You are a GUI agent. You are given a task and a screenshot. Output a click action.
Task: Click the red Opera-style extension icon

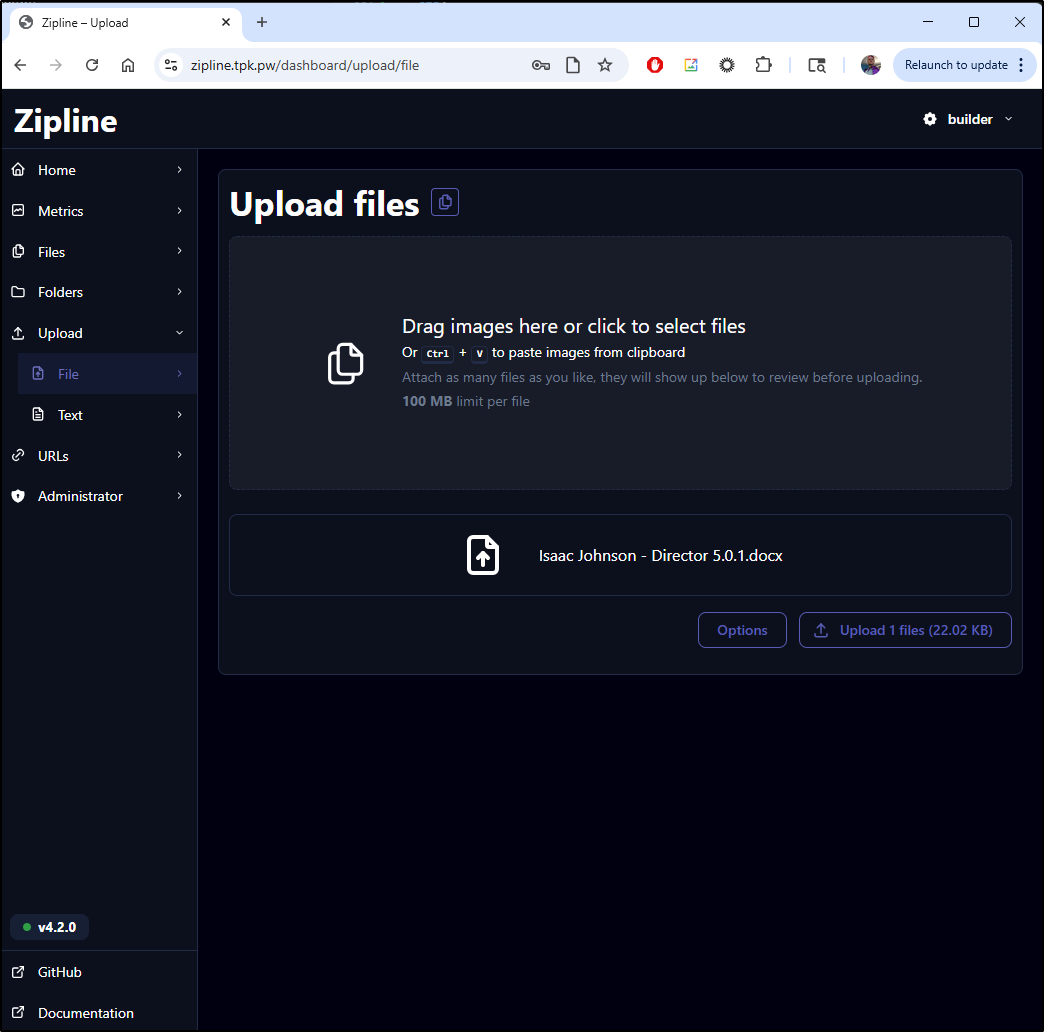[x=655, y=65]
